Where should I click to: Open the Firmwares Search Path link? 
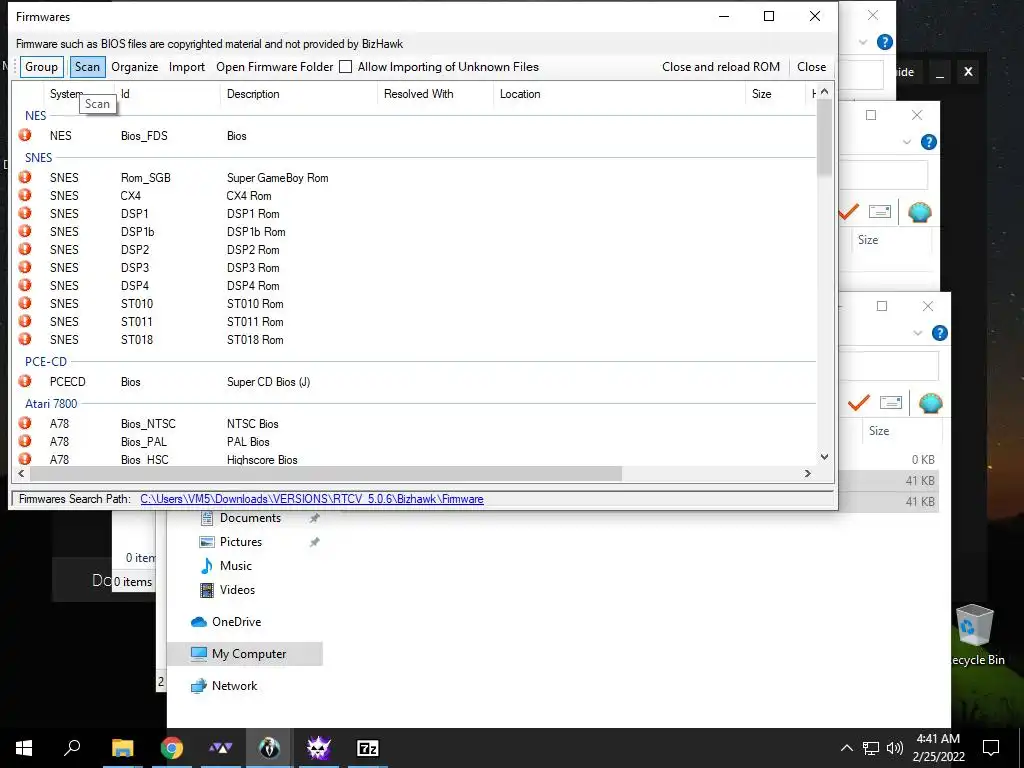[312, 499]
